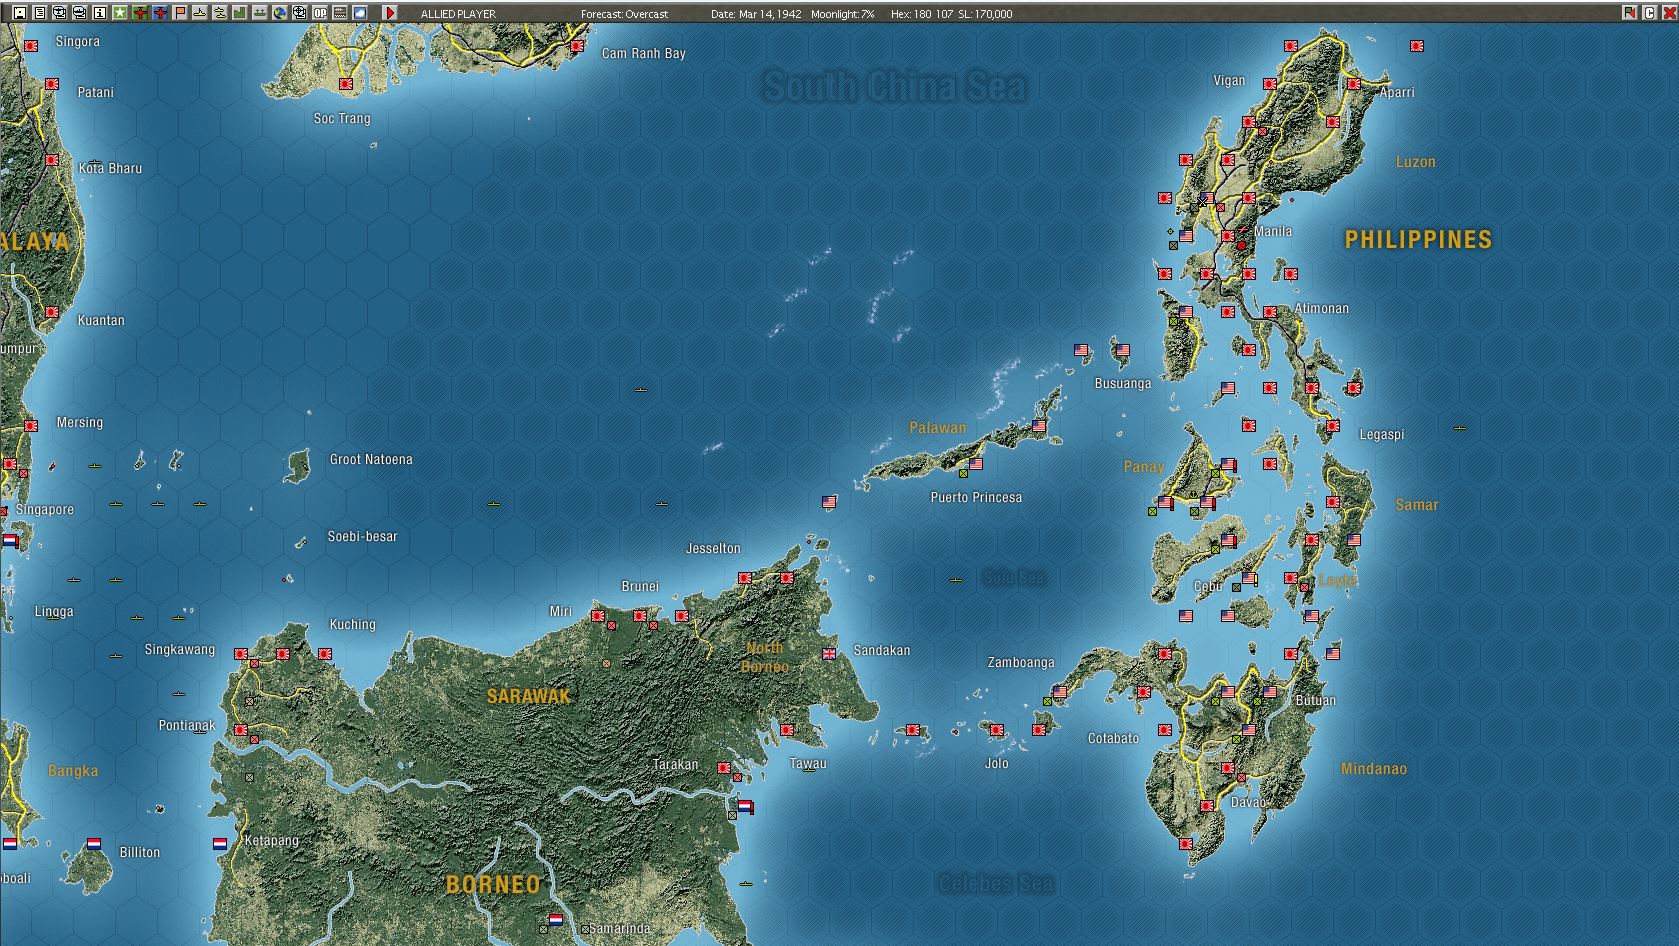Viewport: 1679px width, 946px height.
Task: Click the 'Palawan' island label
Action: (x=938, y=427)
